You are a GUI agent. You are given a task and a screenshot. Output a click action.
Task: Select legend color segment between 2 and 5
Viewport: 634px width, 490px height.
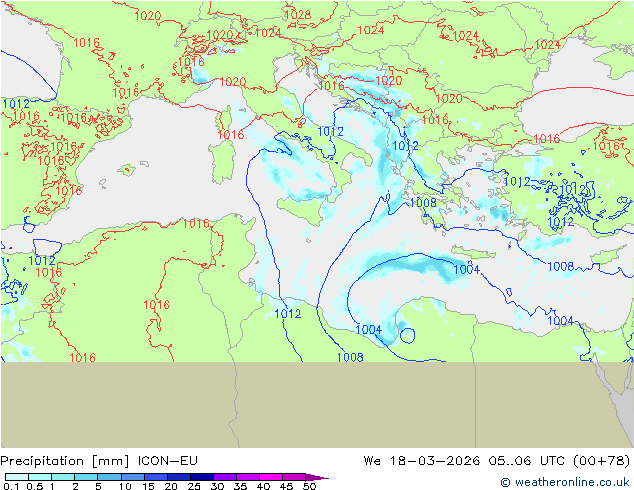pos(86,477)
